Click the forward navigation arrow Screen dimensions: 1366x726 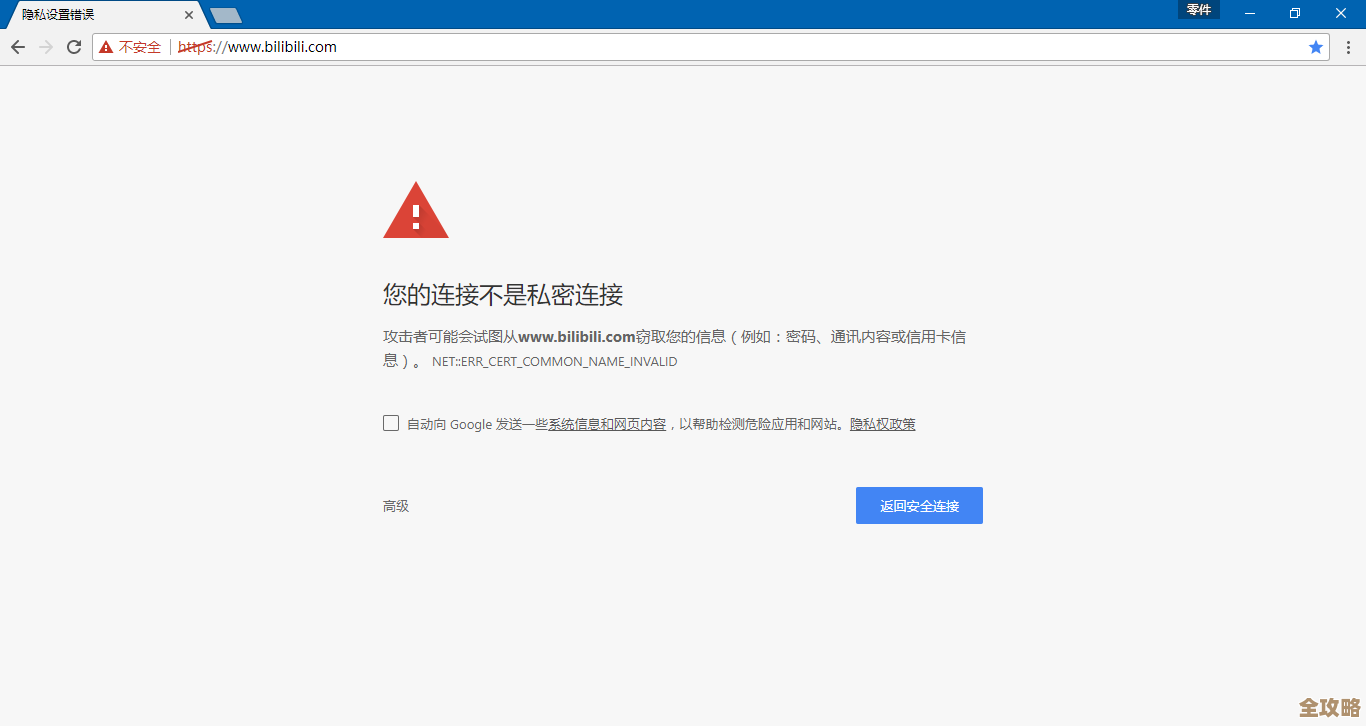tap(45, 46)
